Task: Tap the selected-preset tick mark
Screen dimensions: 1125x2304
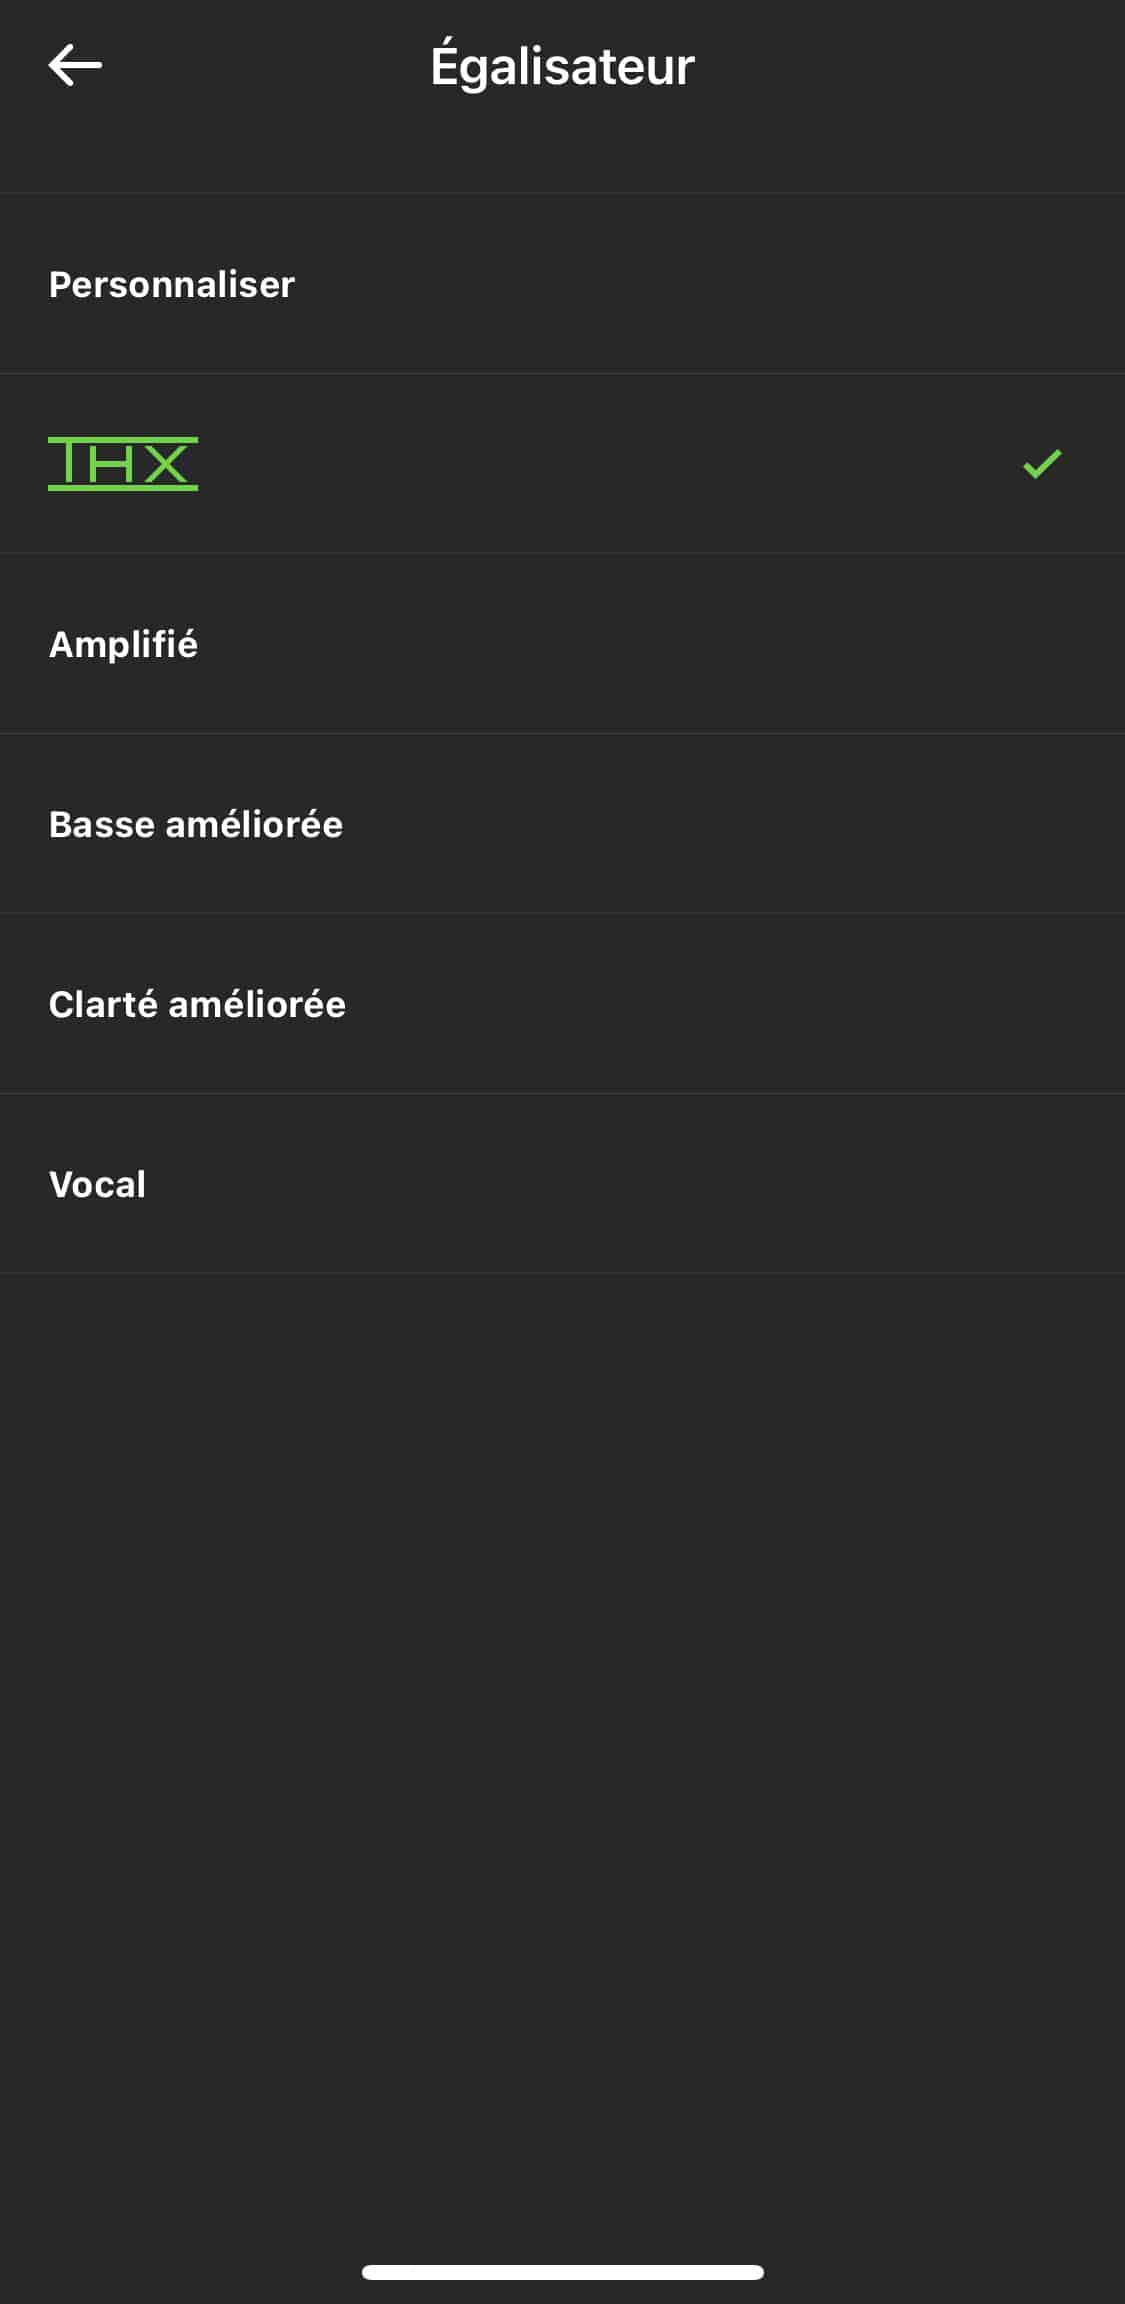Action: (x=1042, y=464)
